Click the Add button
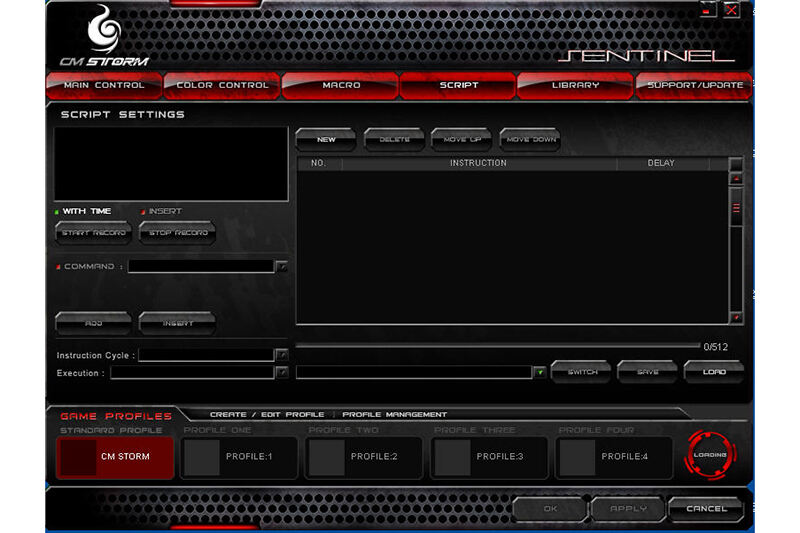 [x=93, y=323]
